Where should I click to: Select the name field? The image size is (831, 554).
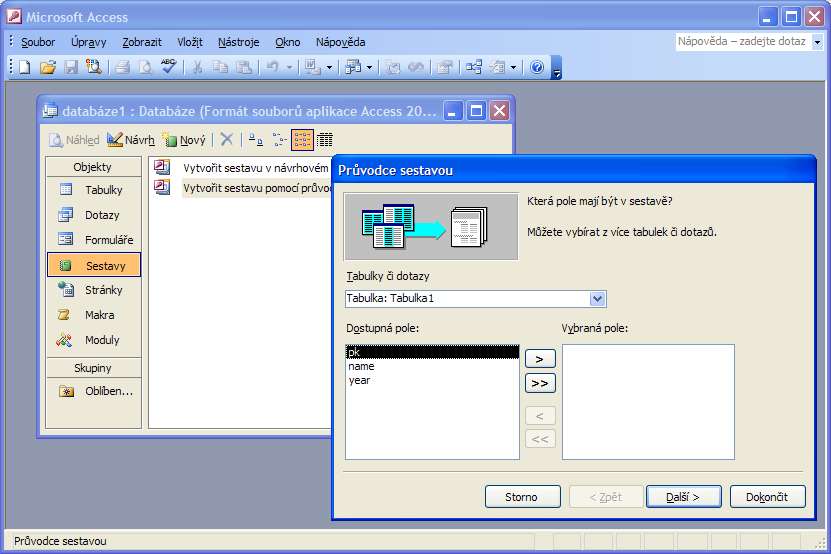click(432, 366)
